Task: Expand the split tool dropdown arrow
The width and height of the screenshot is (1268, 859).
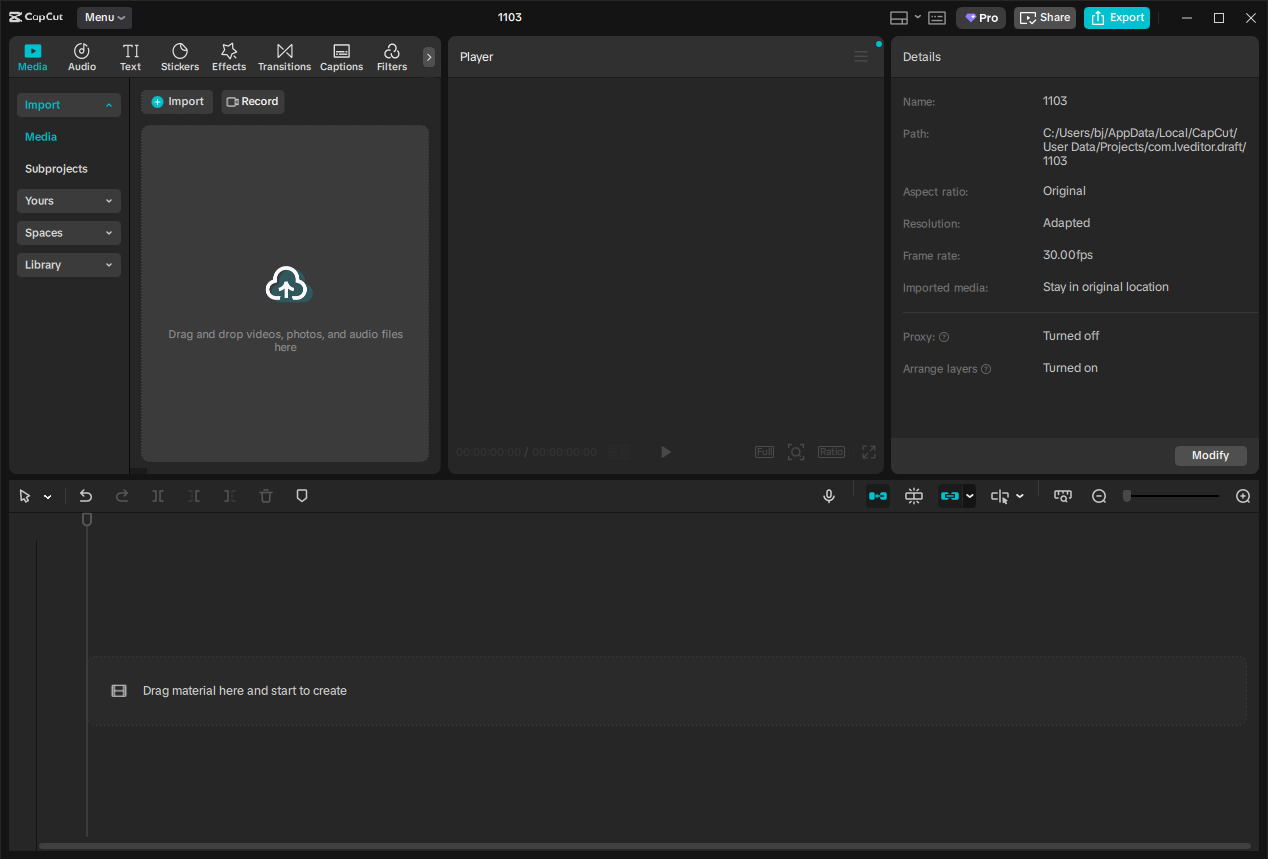Action: pos(1021,495)
